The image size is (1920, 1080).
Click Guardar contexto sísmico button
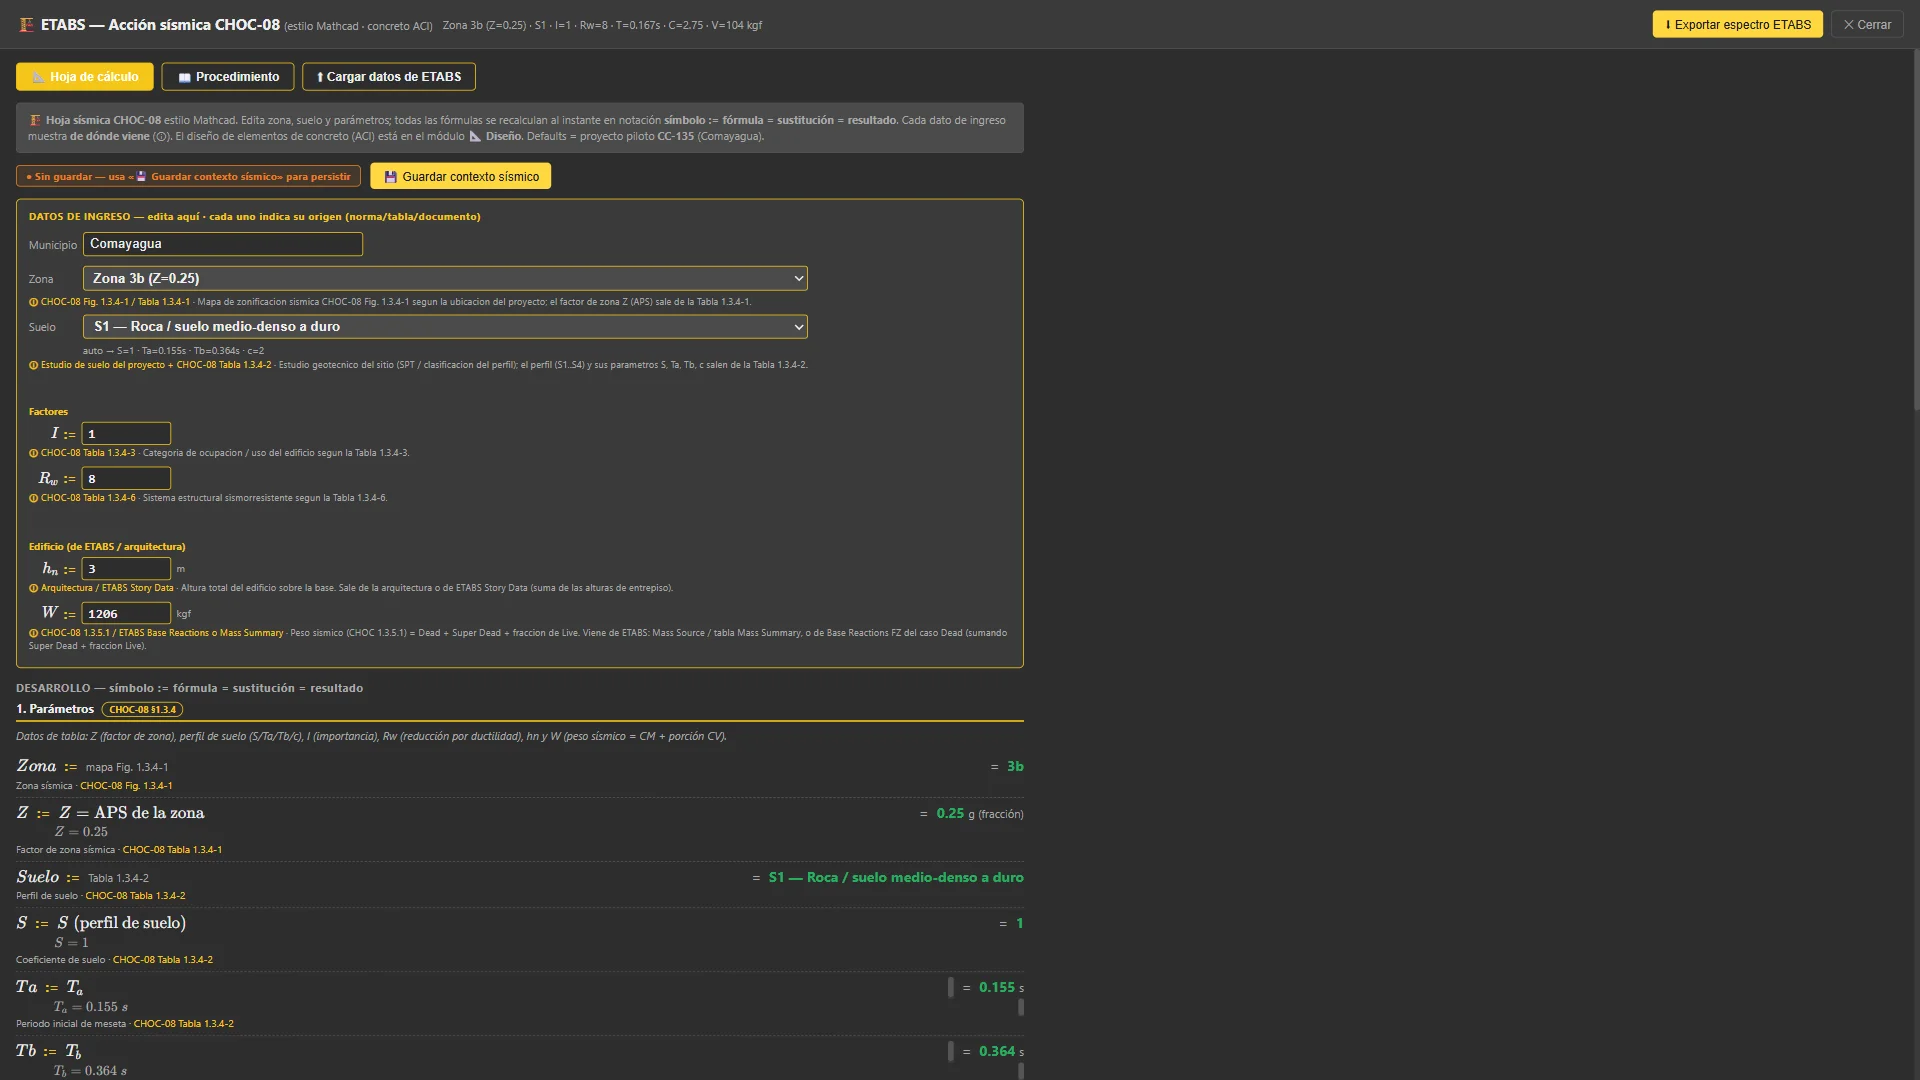460,176
